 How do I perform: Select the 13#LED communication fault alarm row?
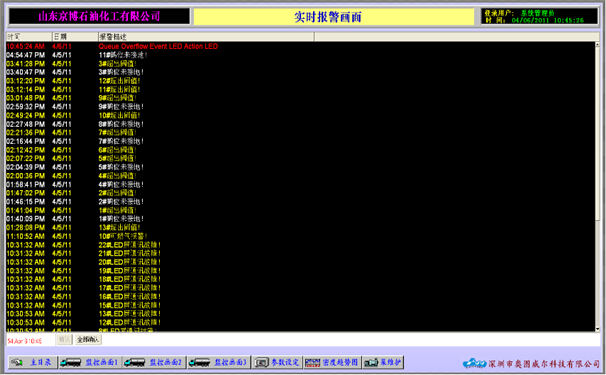300,314
